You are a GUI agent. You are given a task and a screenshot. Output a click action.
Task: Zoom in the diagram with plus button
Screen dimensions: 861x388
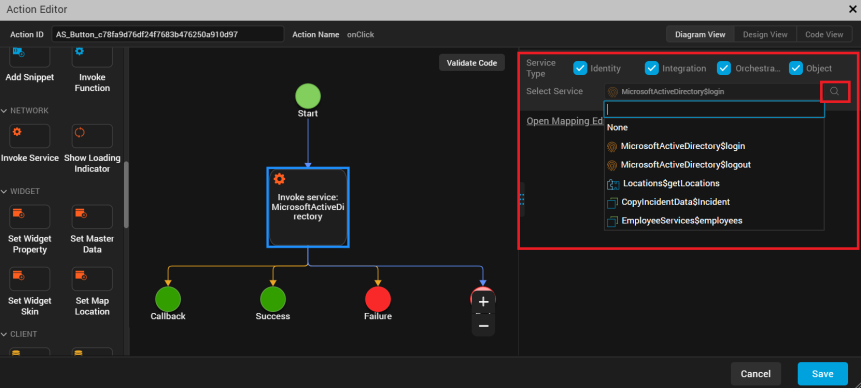pyautogui.click(x=483, y=302)
